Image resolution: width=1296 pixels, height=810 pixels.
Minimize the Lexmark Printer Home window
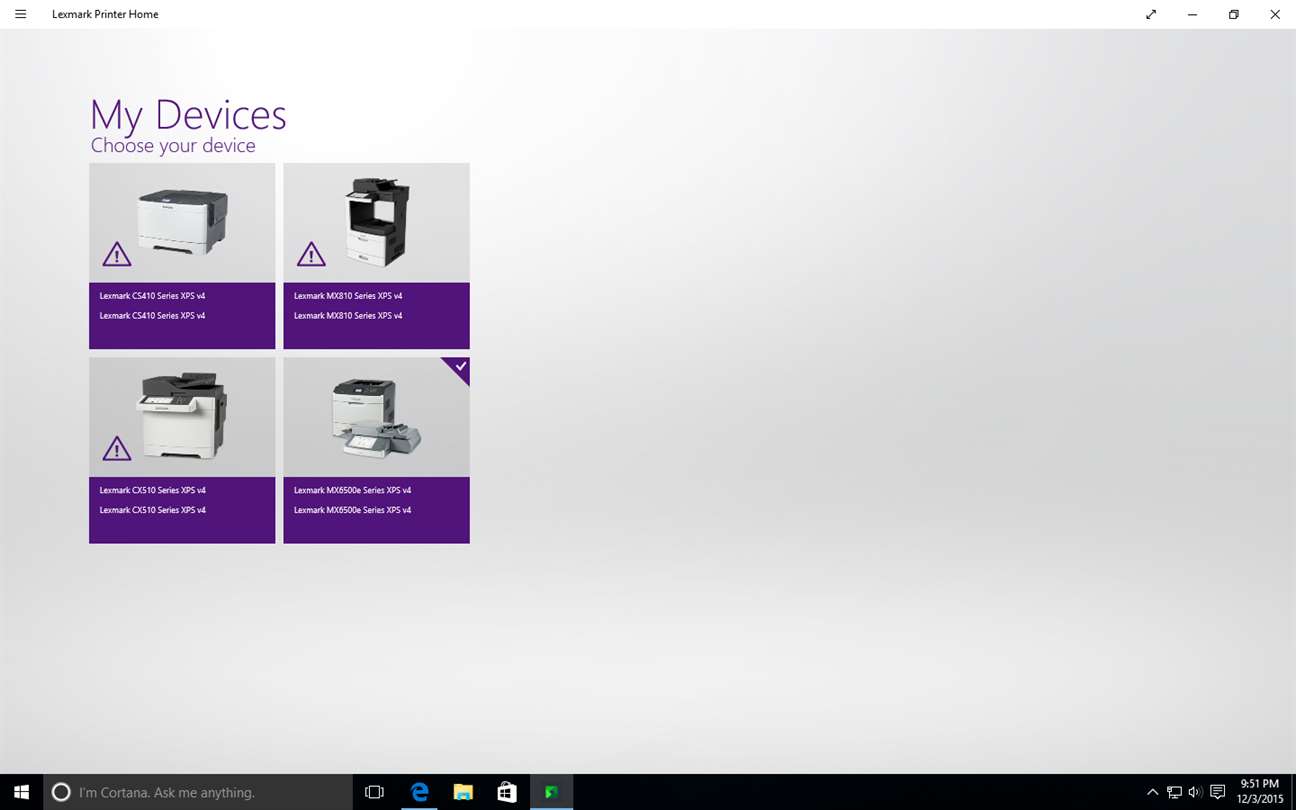click(x=1192, y=14)
